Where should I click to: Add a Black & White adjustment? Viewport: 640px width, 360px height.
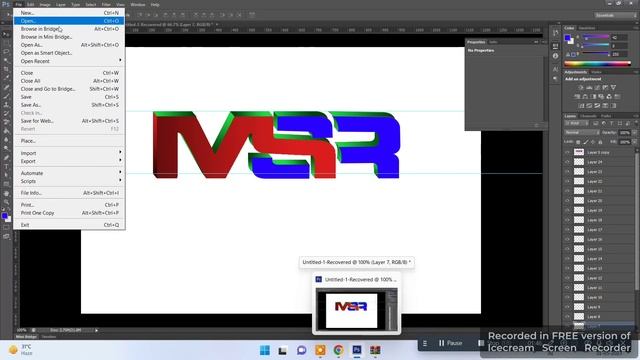tap(593, 97)
